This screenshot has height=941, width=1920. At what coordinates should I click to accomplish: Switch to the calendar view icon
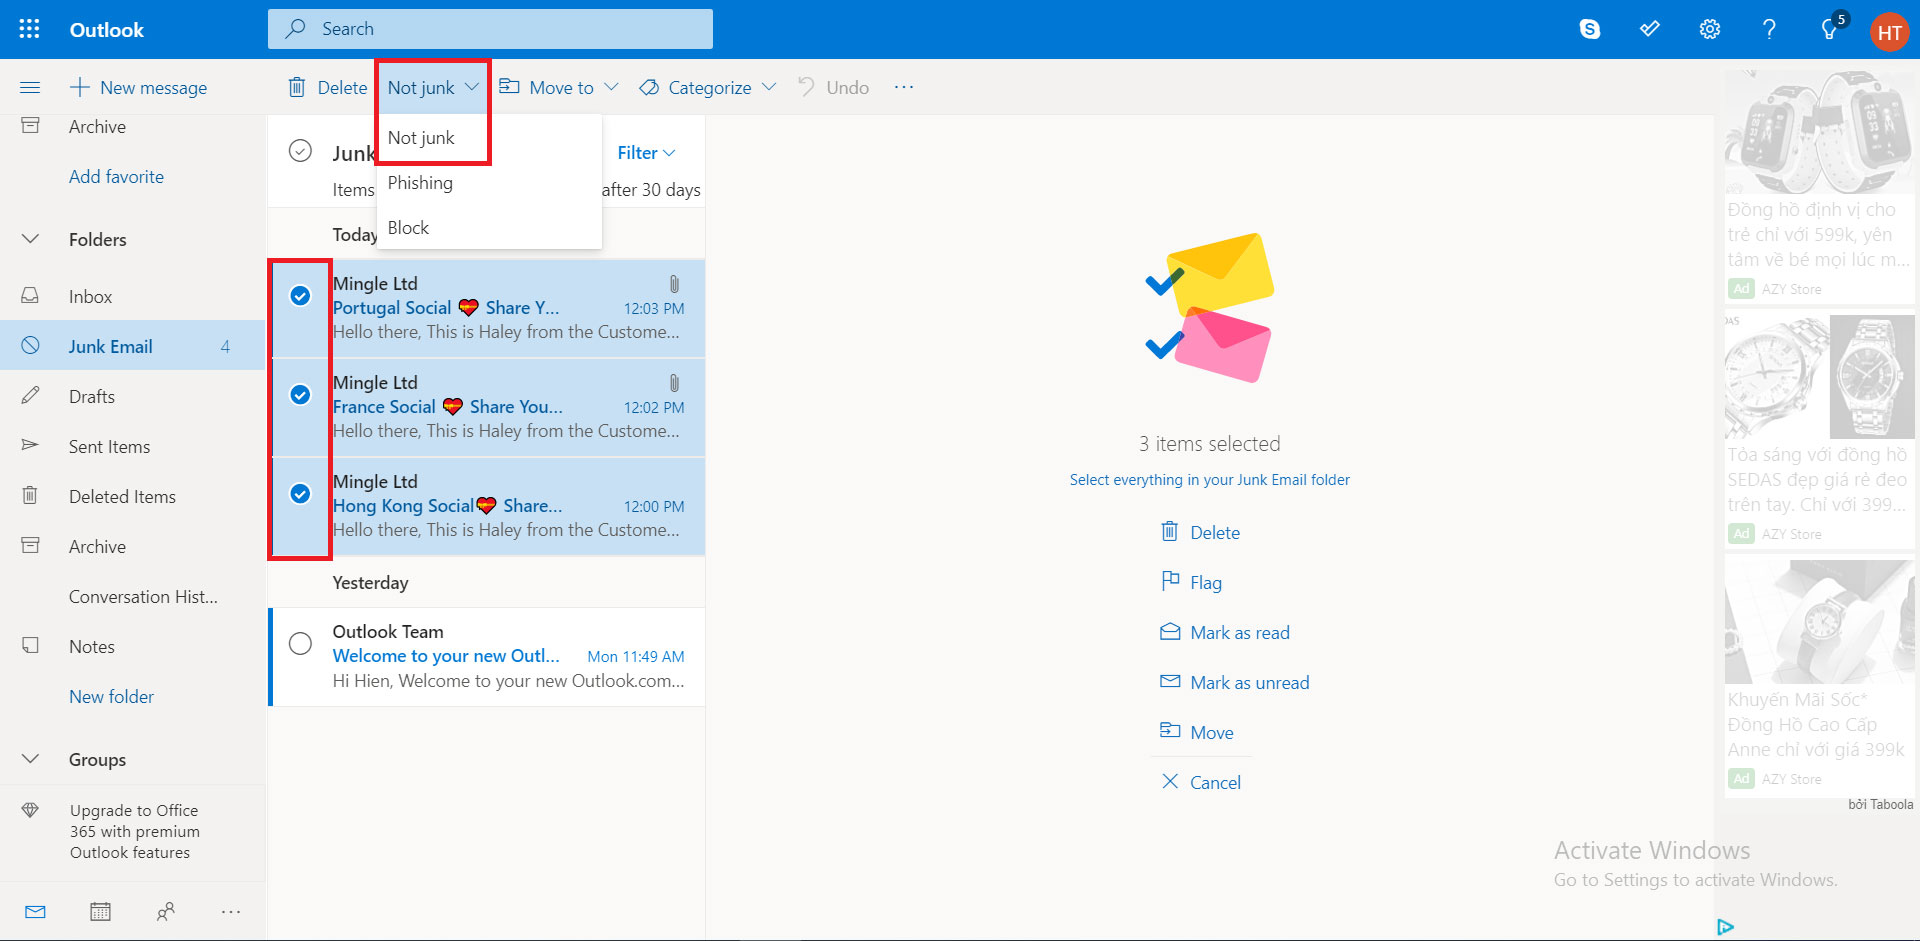pos(100,911)
